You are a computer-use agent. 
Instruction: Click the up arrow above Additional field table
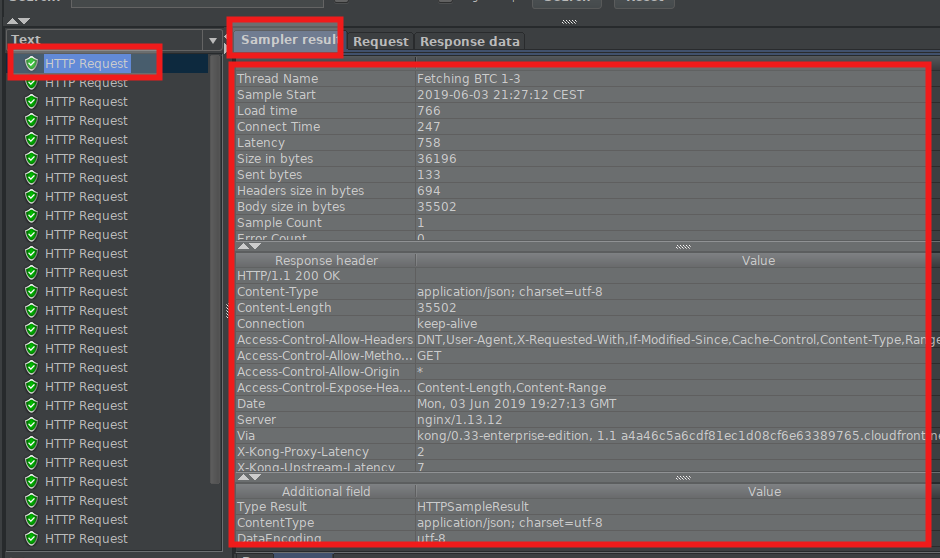[243, 478]
